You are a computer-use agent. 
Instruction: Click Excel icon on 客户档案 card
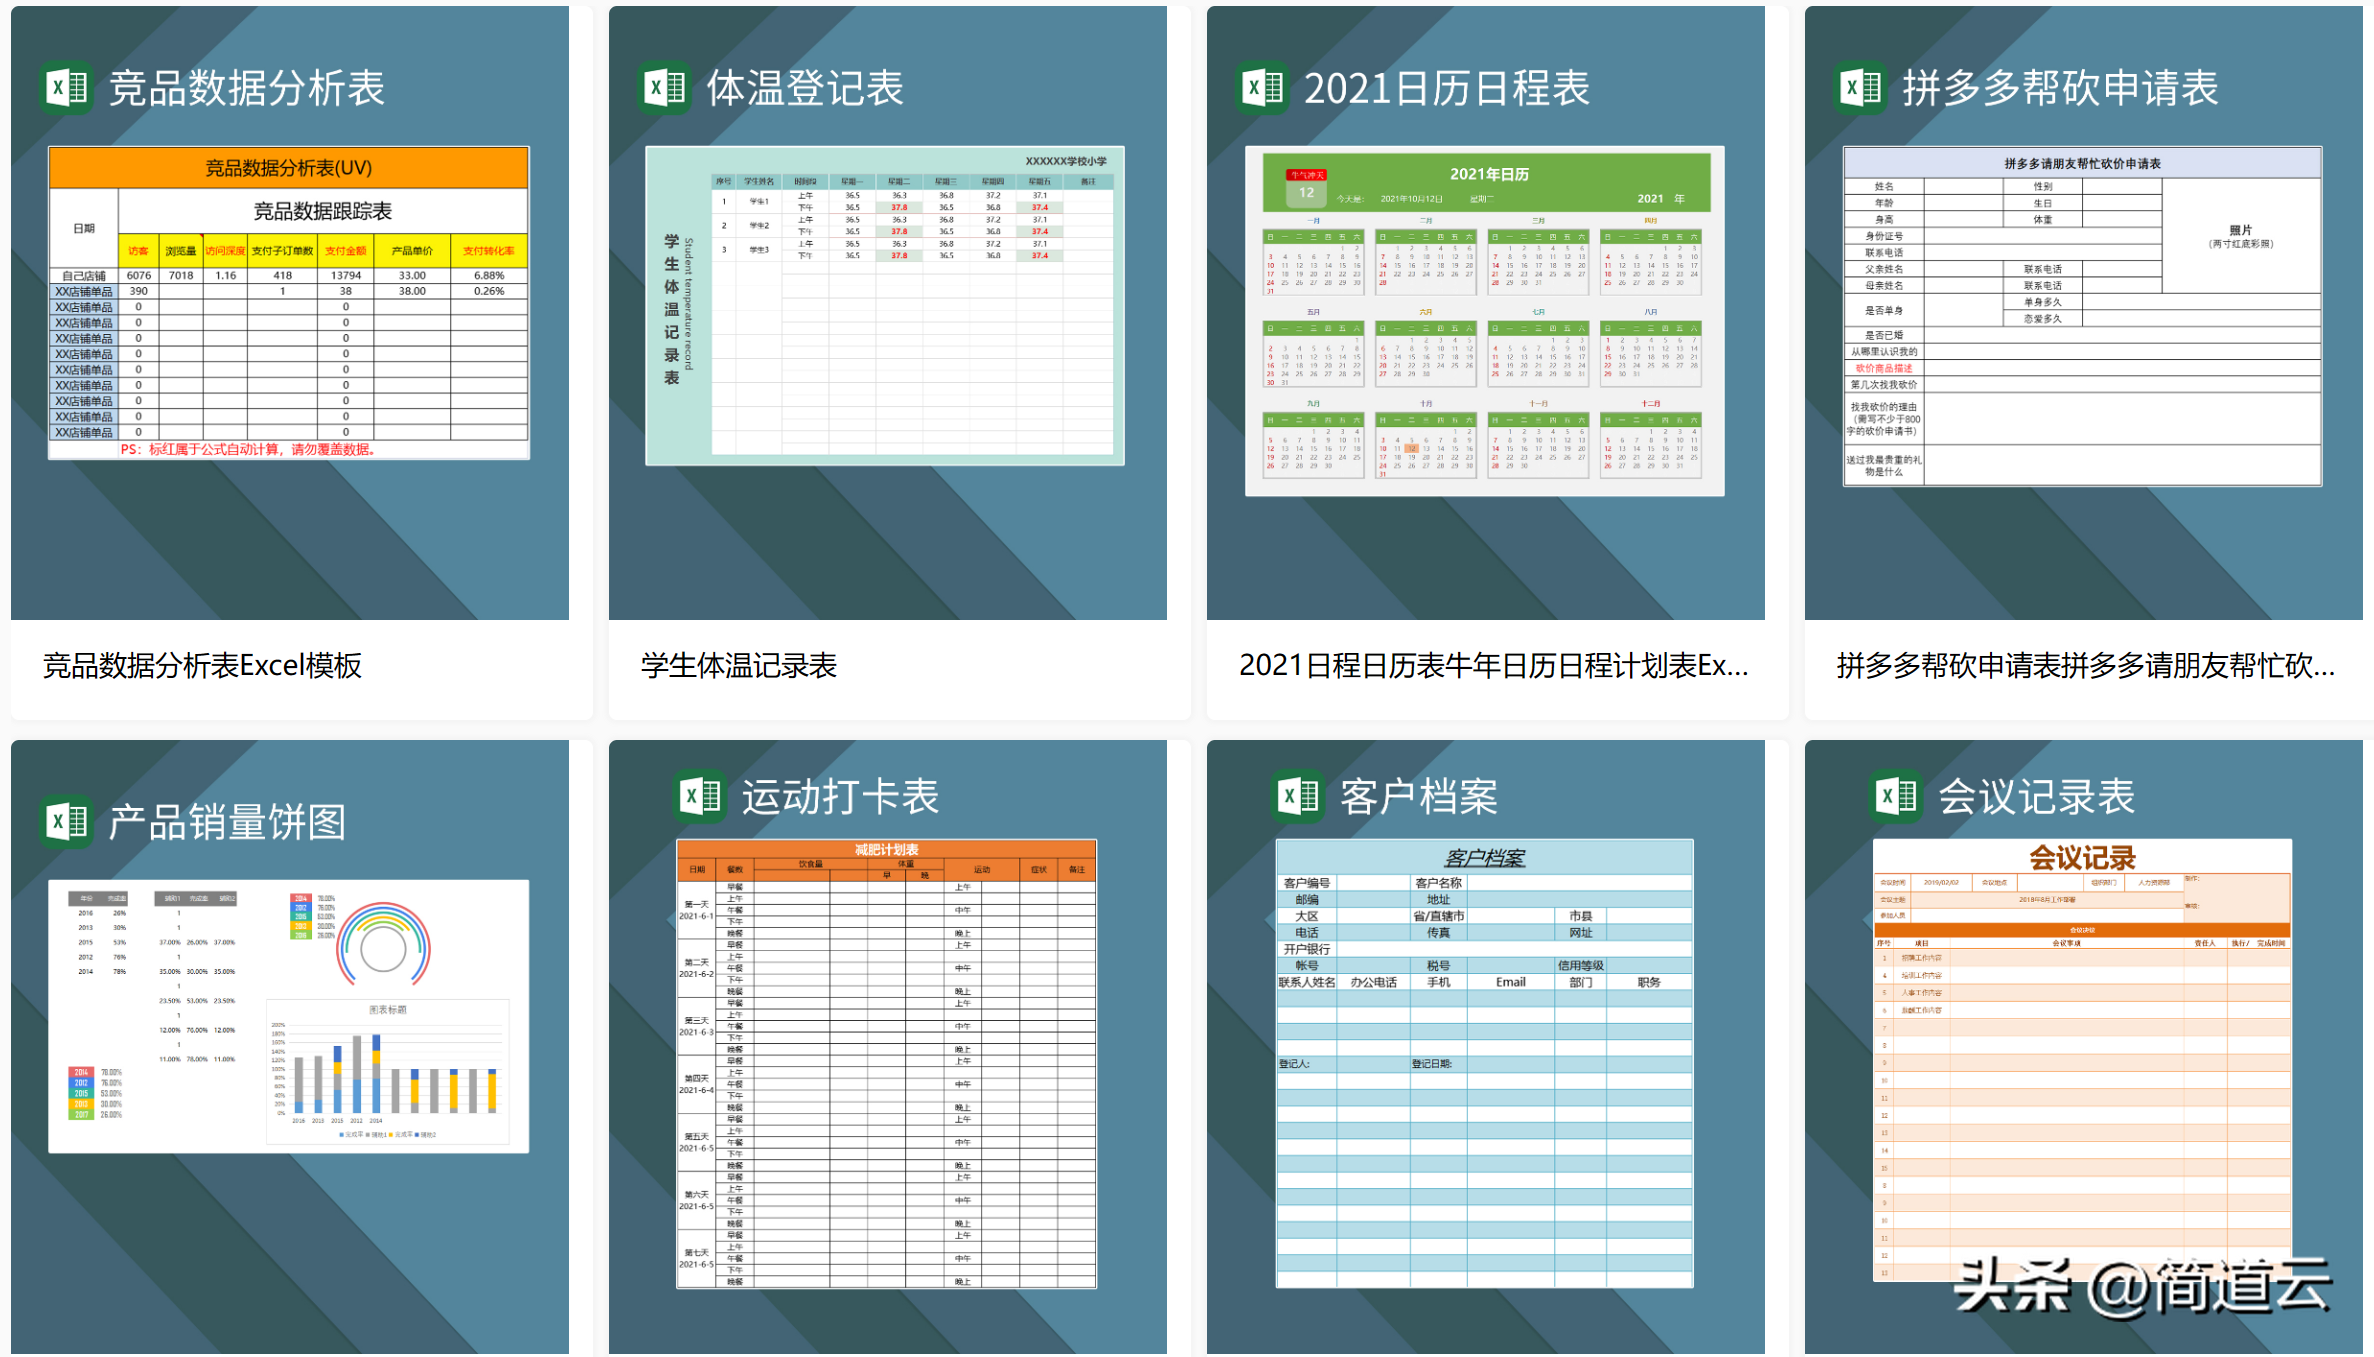1298,797
